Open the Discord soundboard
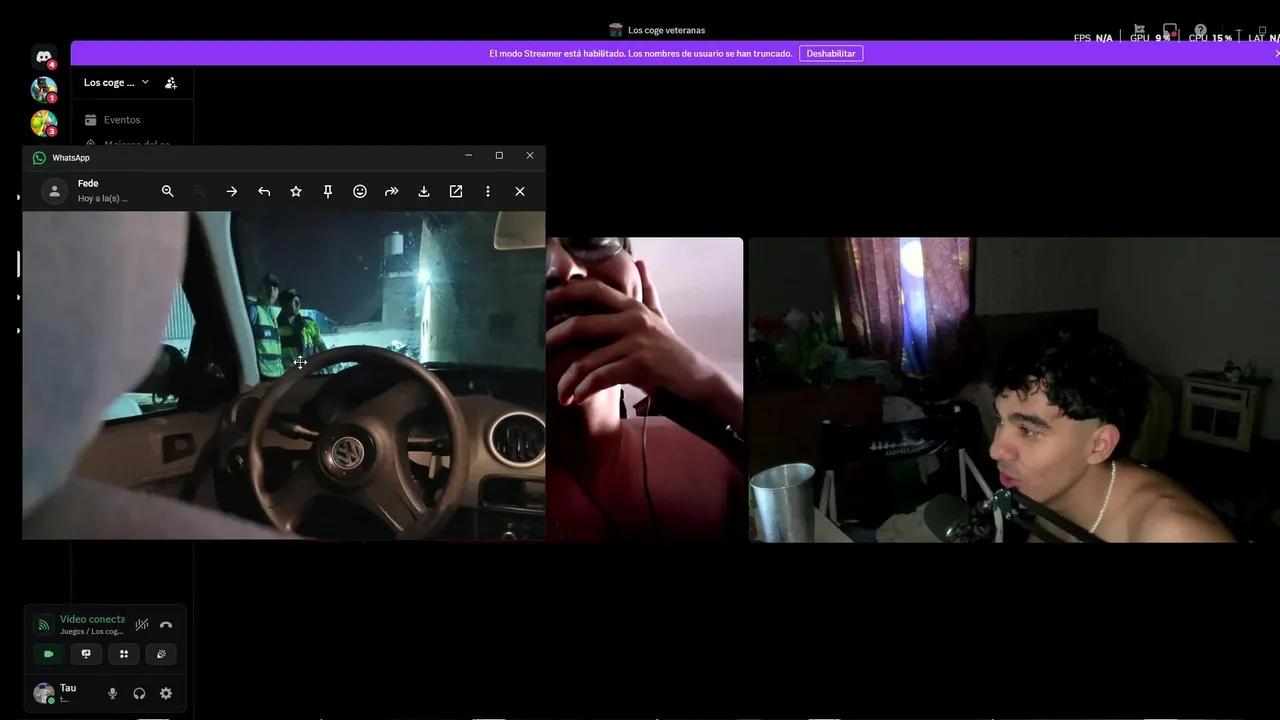 161,653
